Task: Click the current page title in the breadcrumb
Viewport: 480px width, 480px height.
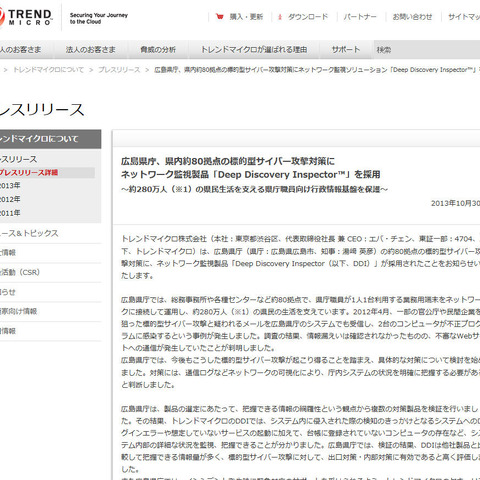Action: 317,70
